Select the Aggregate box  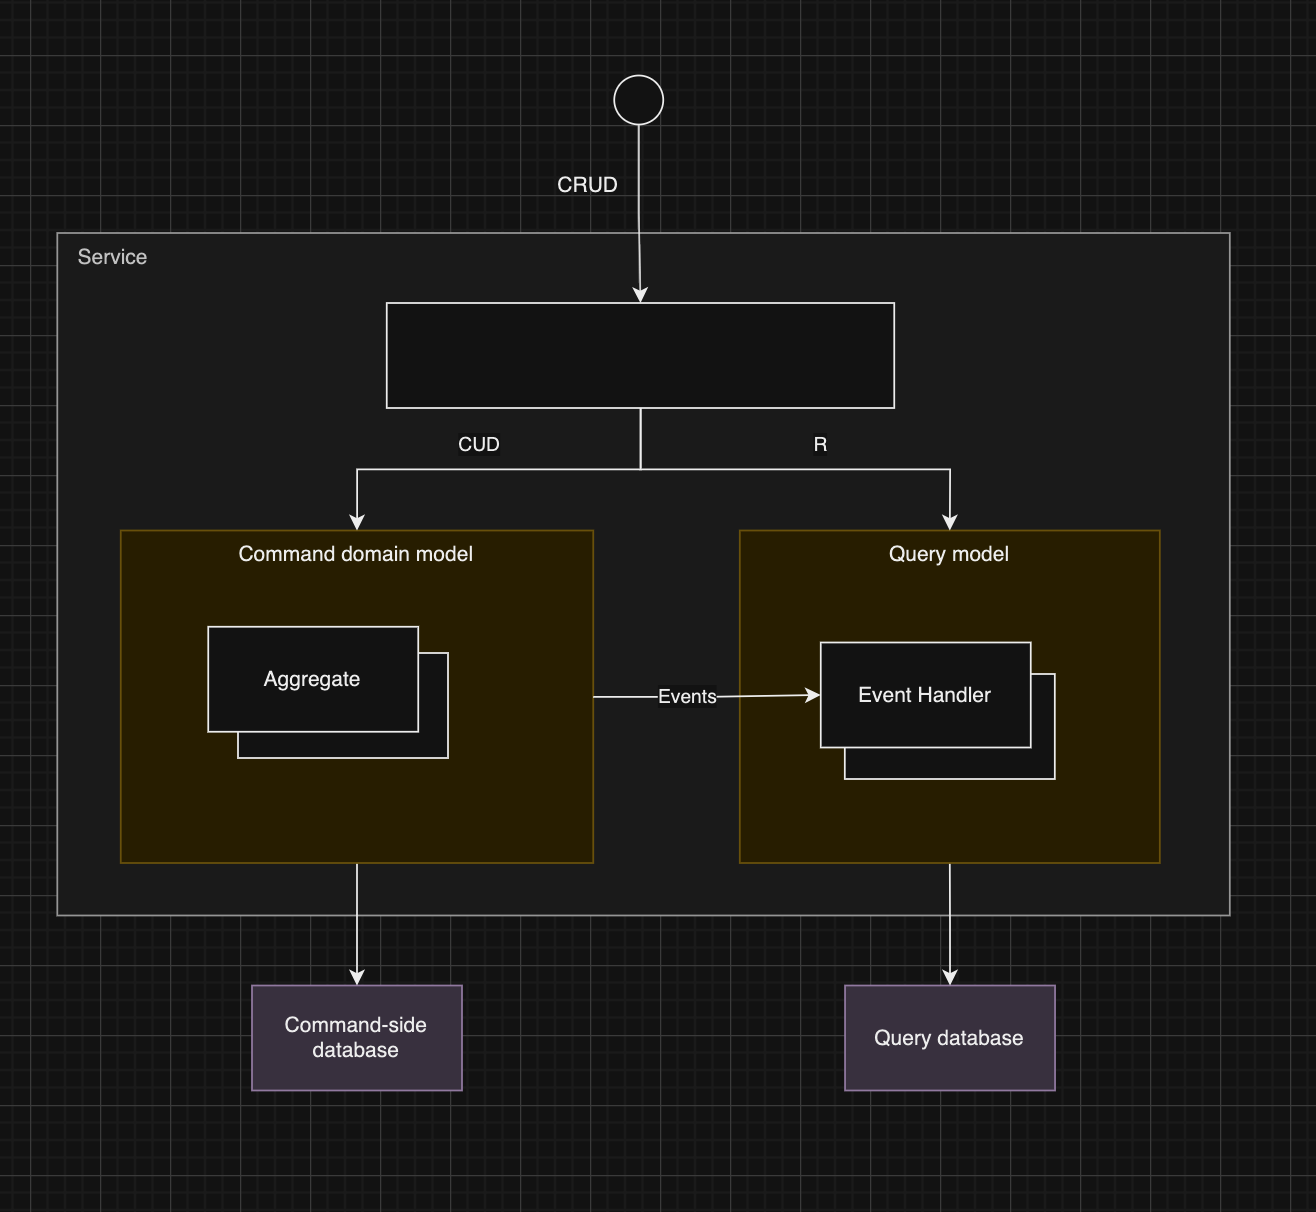312,679
